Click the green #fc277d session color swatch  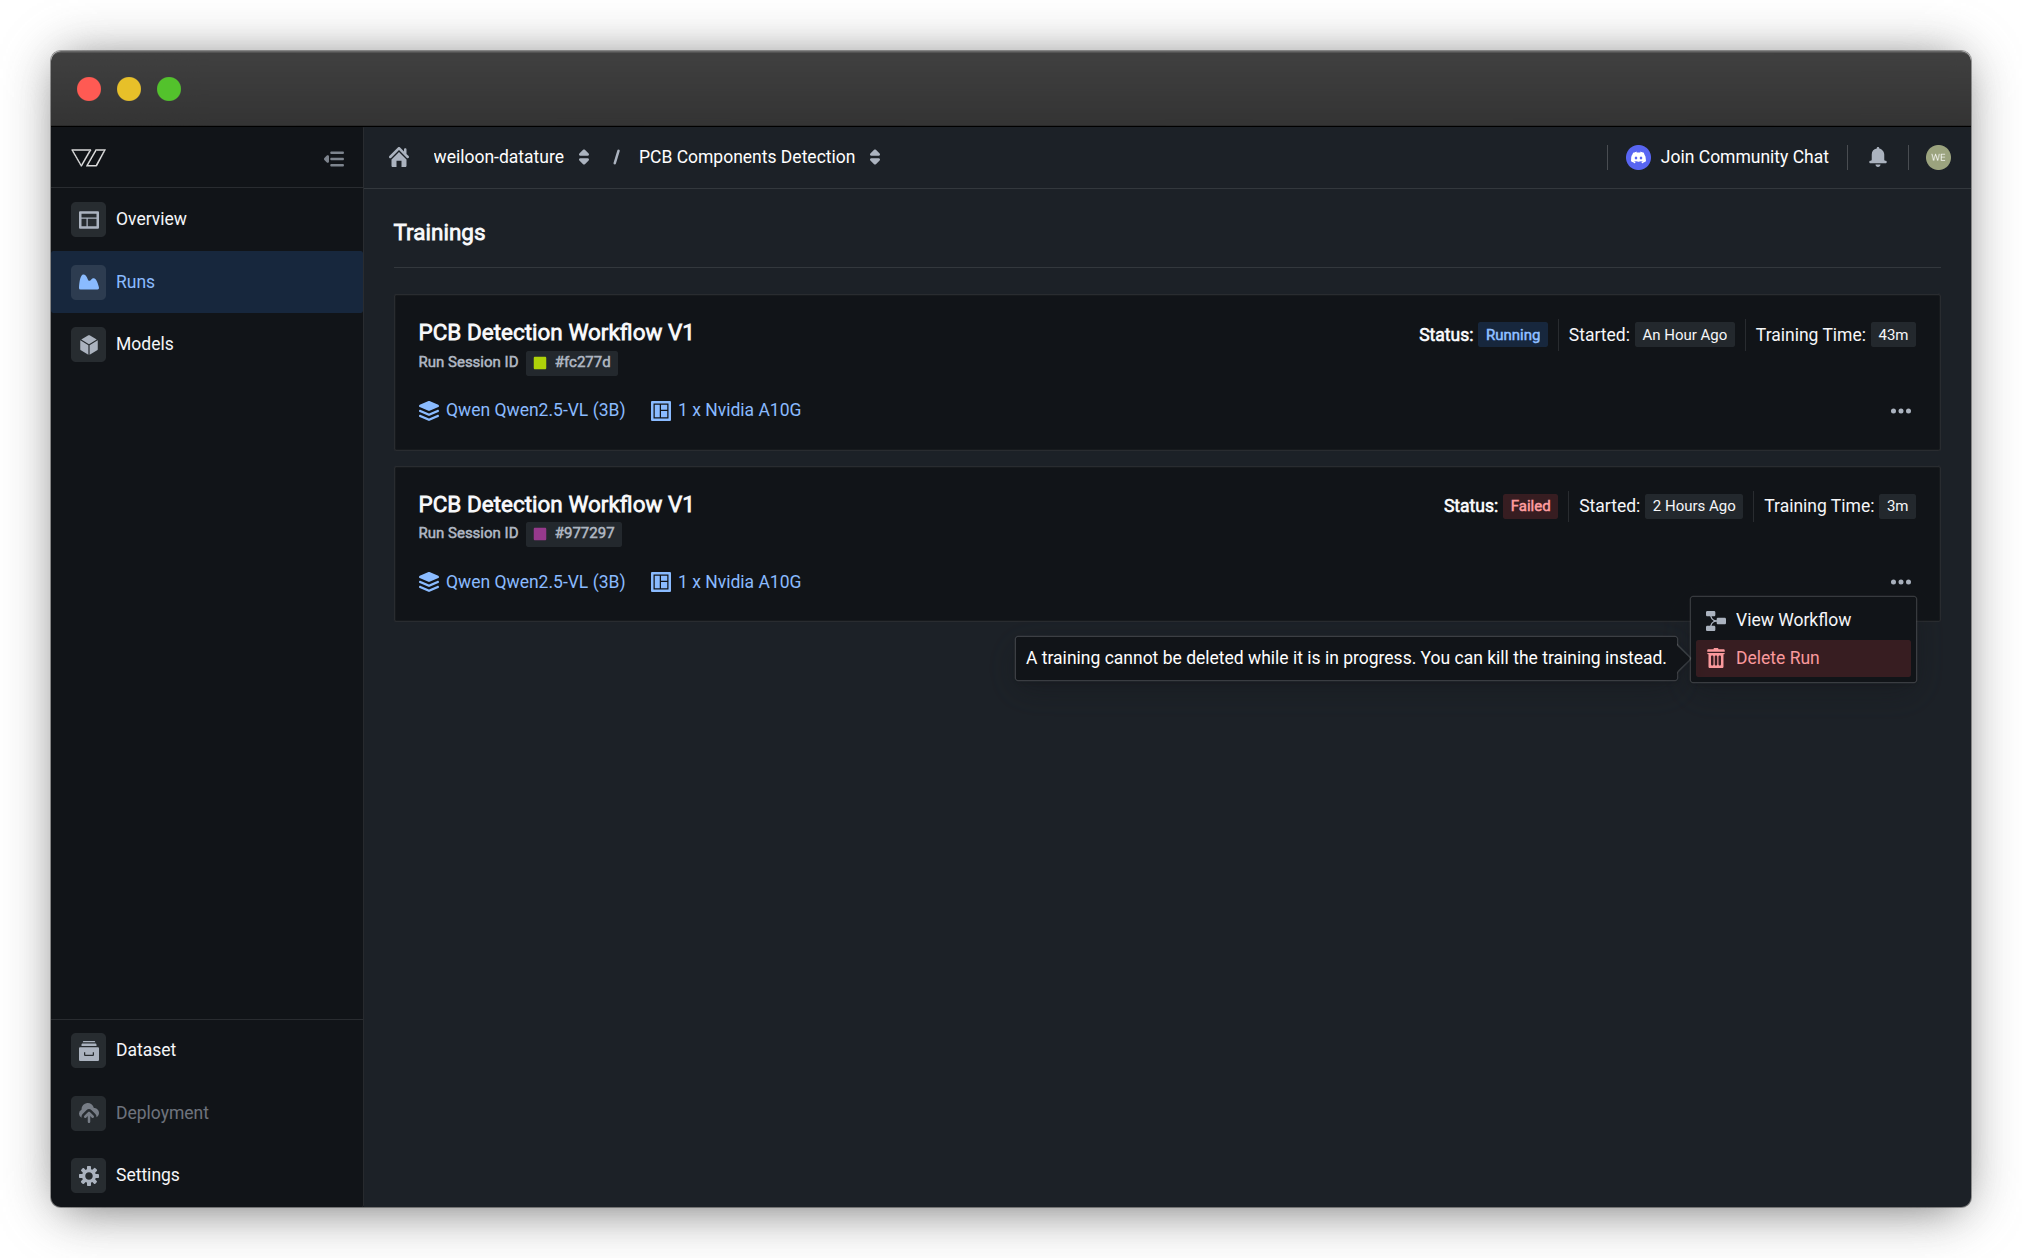pos(540,363)
